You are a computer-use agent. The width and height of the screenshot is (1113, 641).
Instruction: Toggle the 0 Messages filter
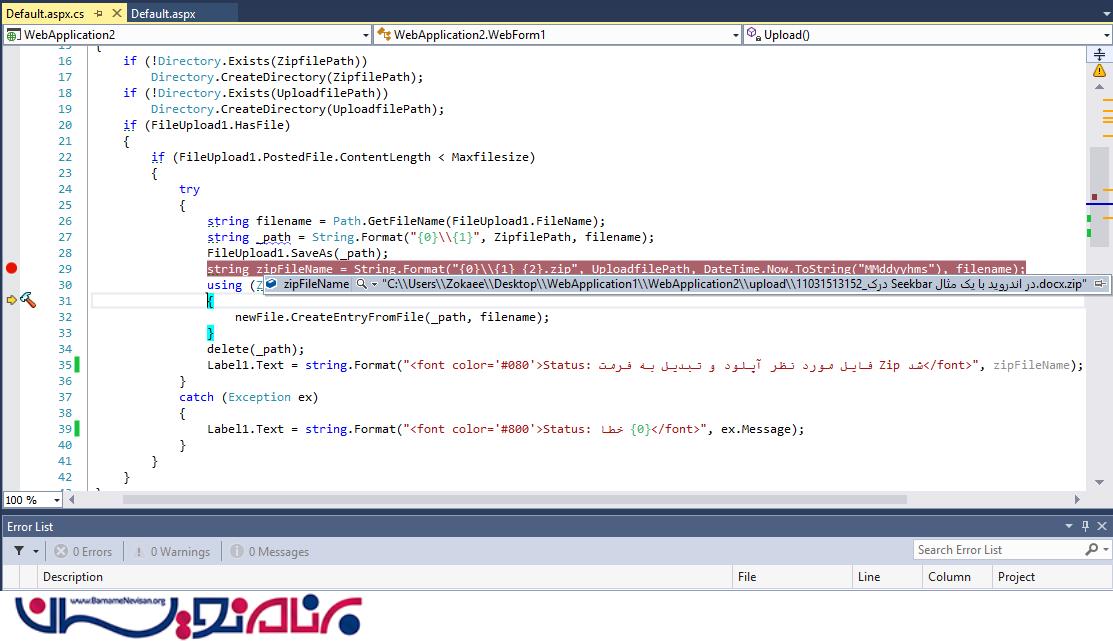(x=269, y=551)
